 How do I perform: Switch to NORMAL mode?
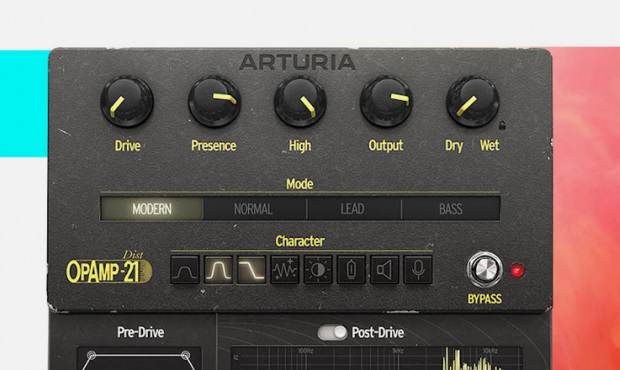pyautogui.click(x=253, y=209)
